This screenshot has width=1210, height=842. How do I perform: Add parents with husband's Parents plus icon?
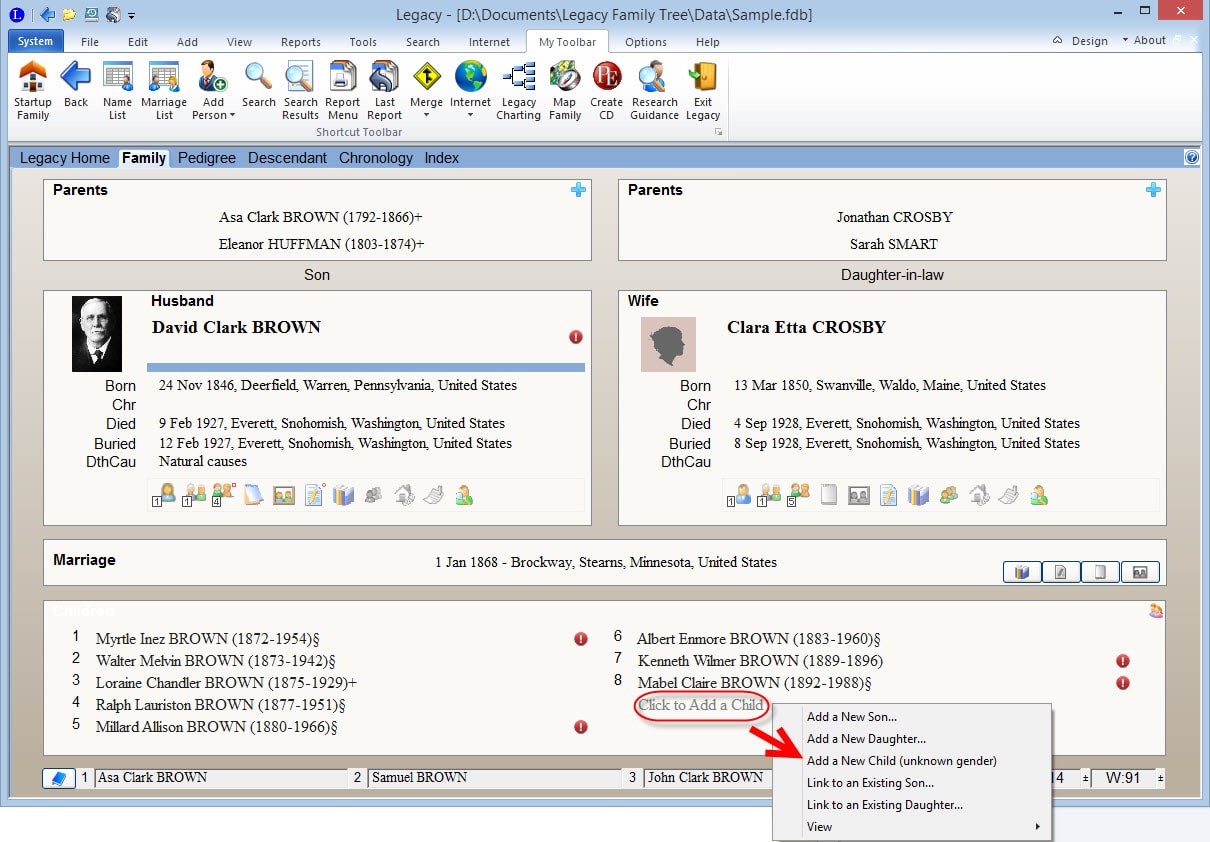(578, 190)
